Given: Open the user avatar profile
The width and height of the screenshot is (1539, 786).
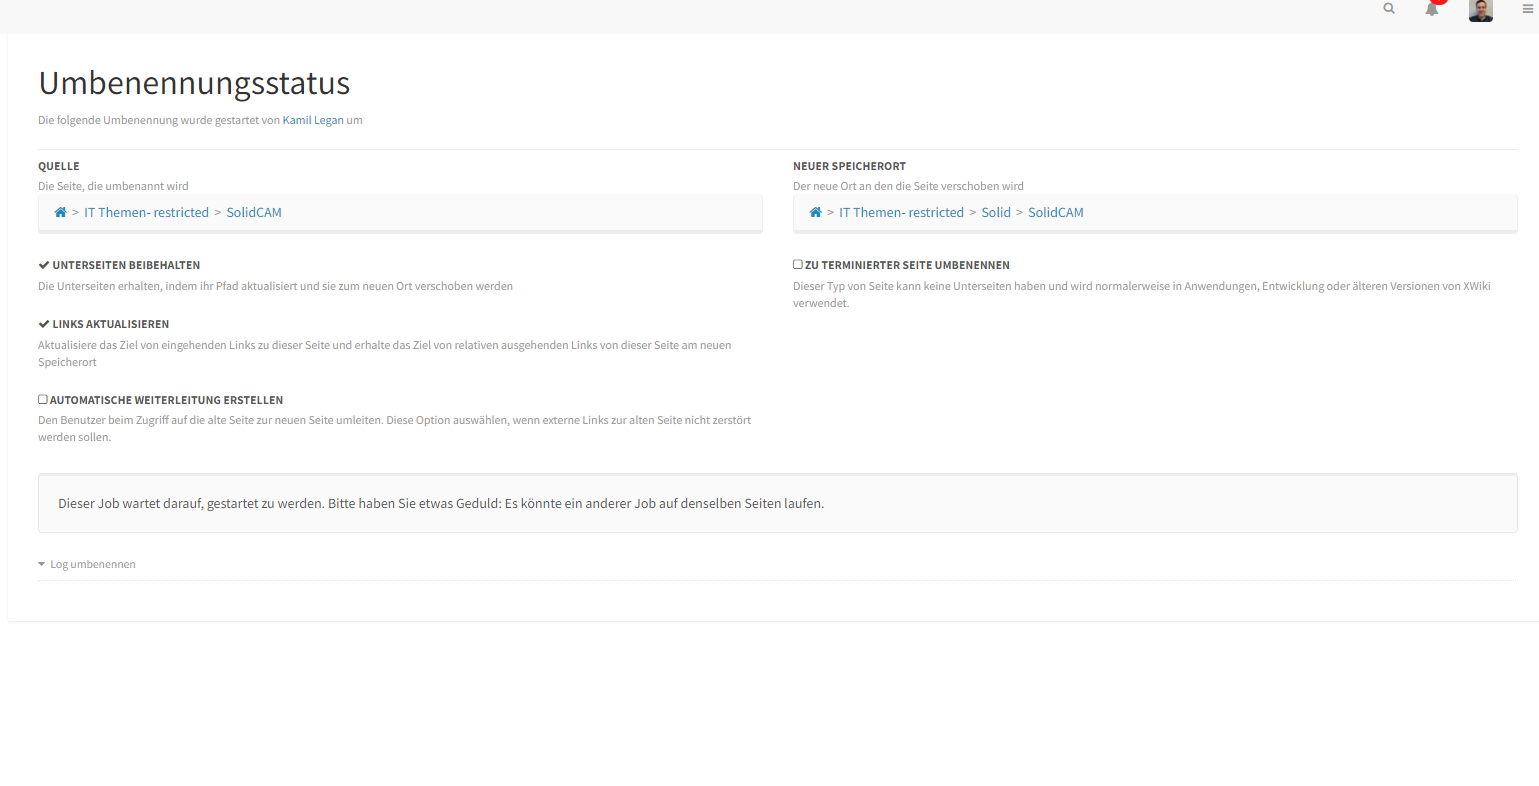Looking at the screenshot, I should 1481,10.
